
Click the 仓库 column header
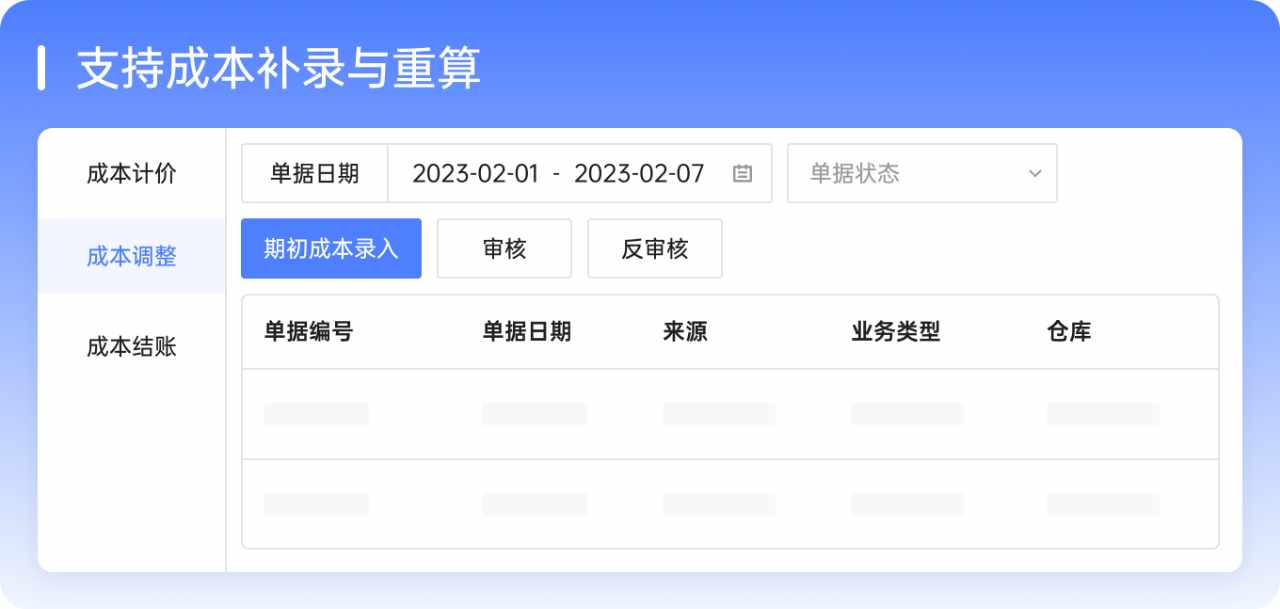point(1069,332)
